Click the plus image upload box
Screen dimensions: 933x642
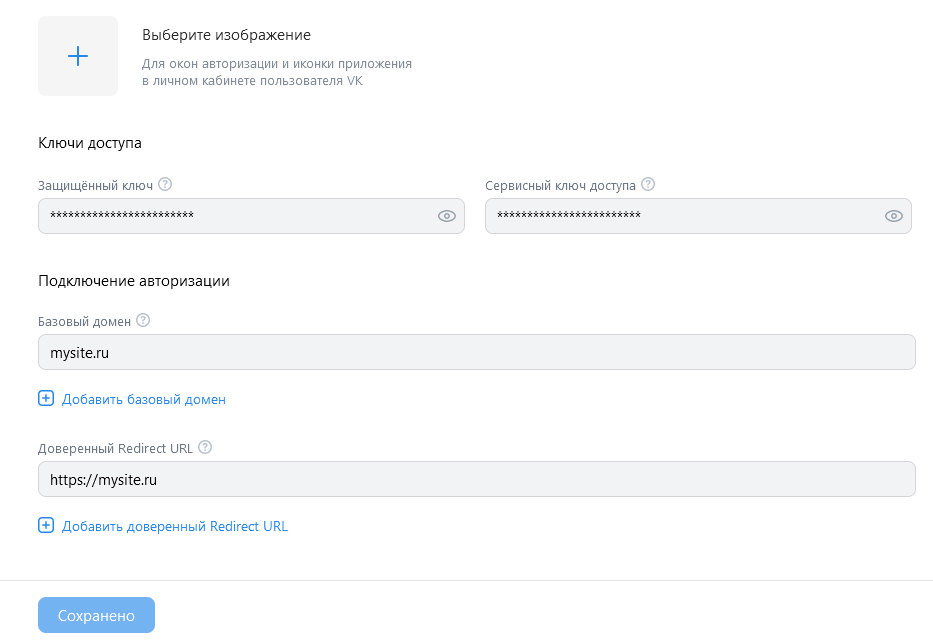tap(78, 56)
